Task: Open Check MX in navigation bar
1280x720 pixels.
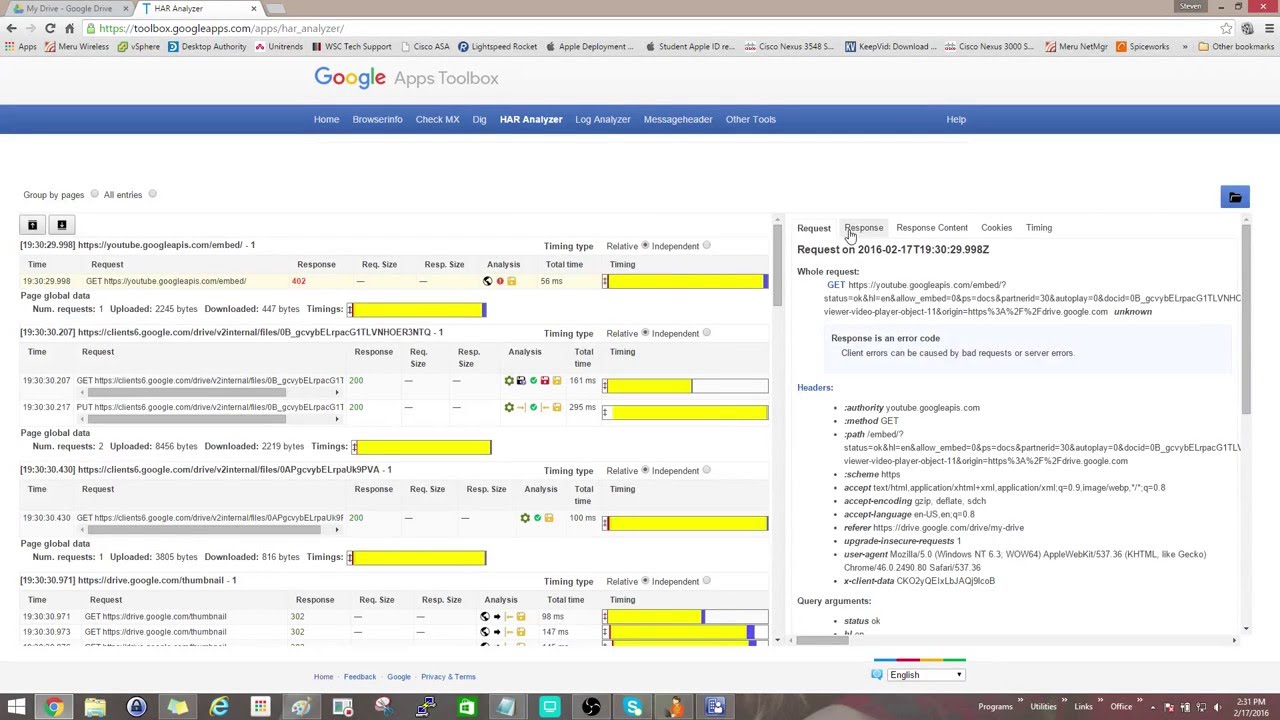Action: (x=437, y=119)
